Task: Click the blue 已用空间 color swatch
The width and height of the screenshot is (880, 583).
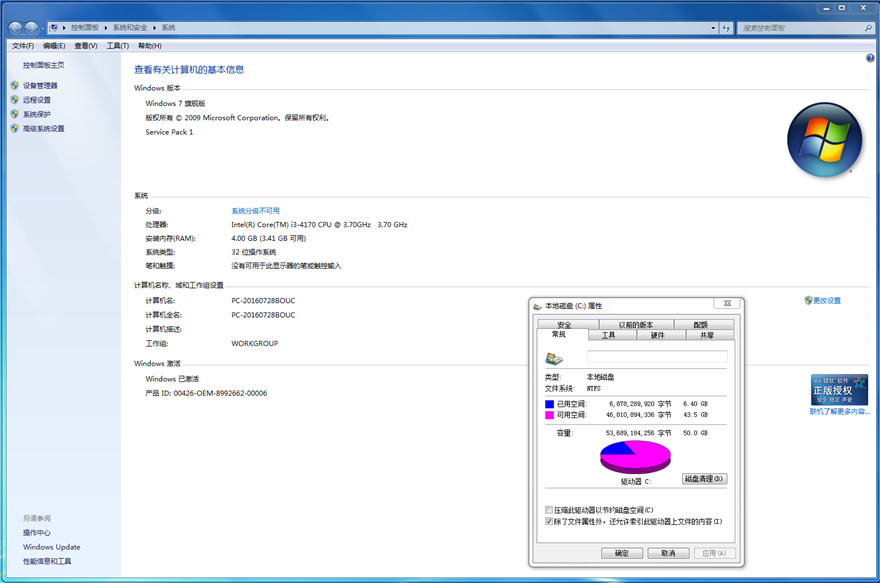Action: coord(549,404)
